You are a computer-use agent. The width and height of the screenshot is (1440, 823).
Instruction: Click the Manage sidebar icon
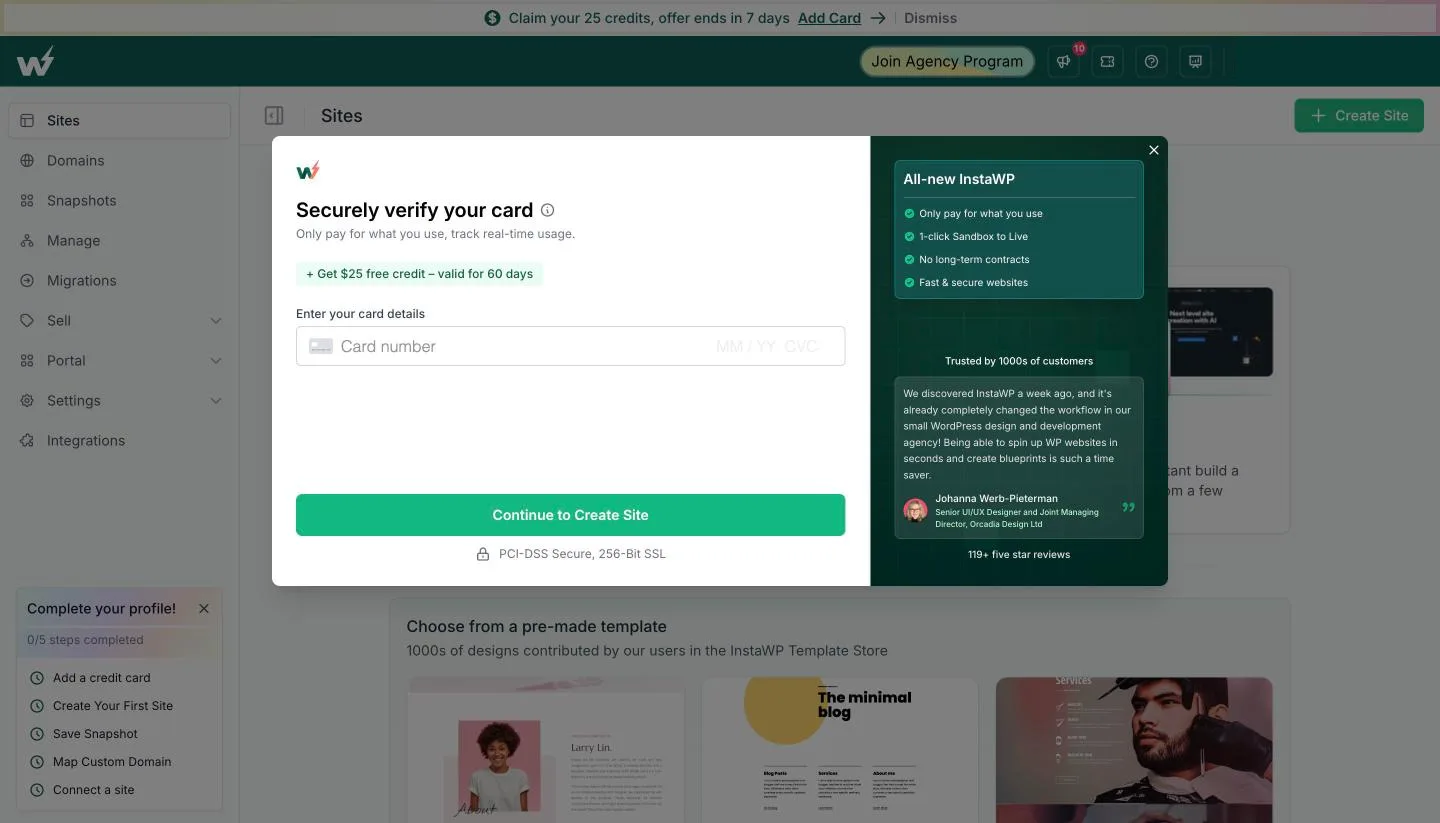27,241
